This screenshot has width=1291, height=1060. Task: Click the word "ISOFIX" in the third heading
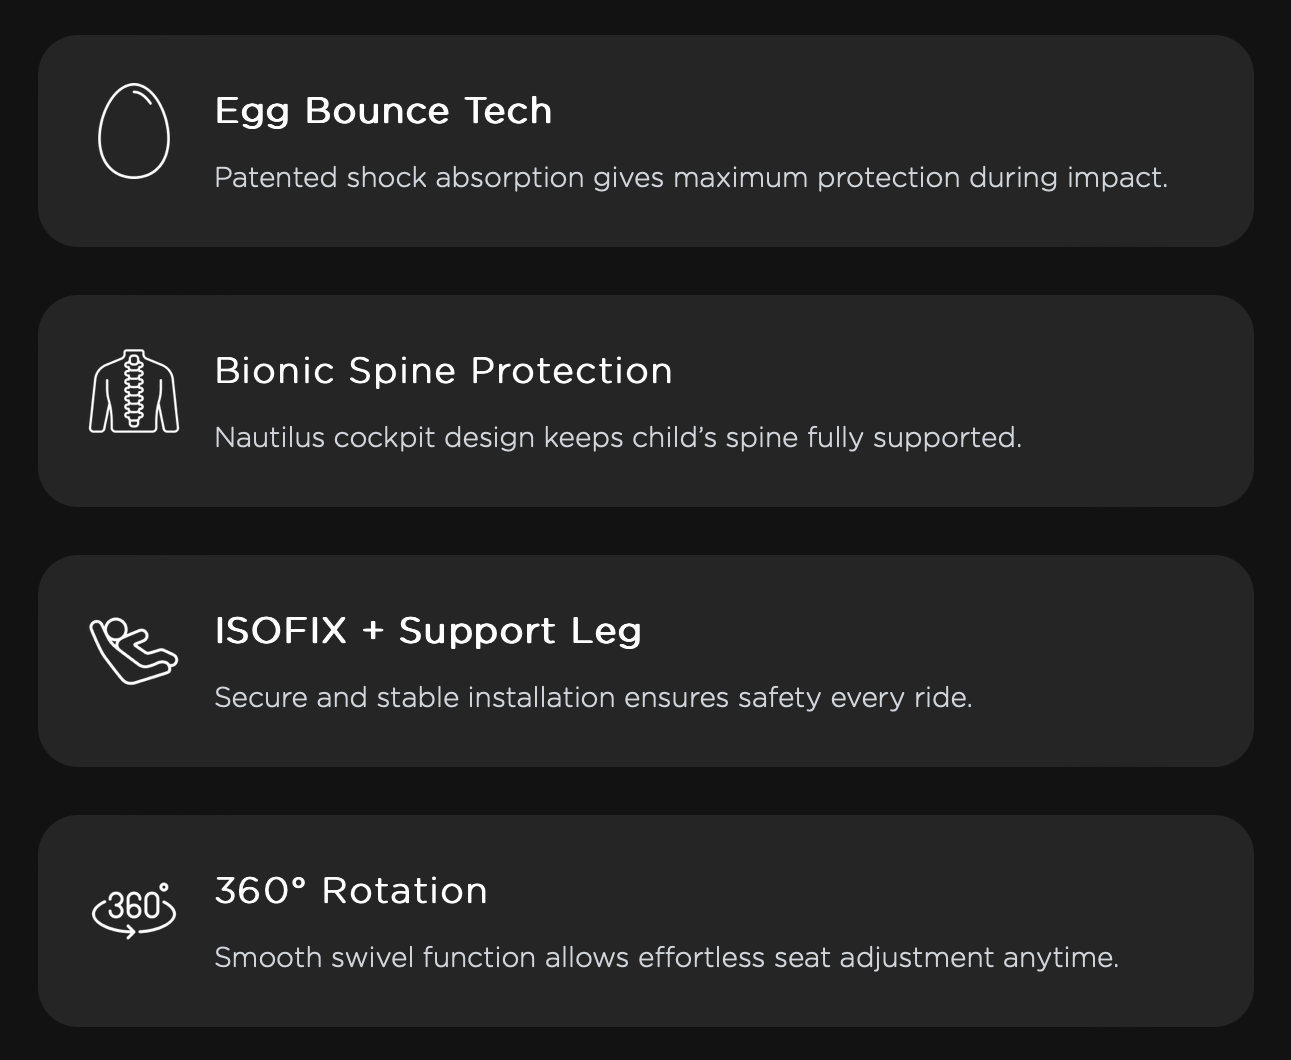(281, 630)
